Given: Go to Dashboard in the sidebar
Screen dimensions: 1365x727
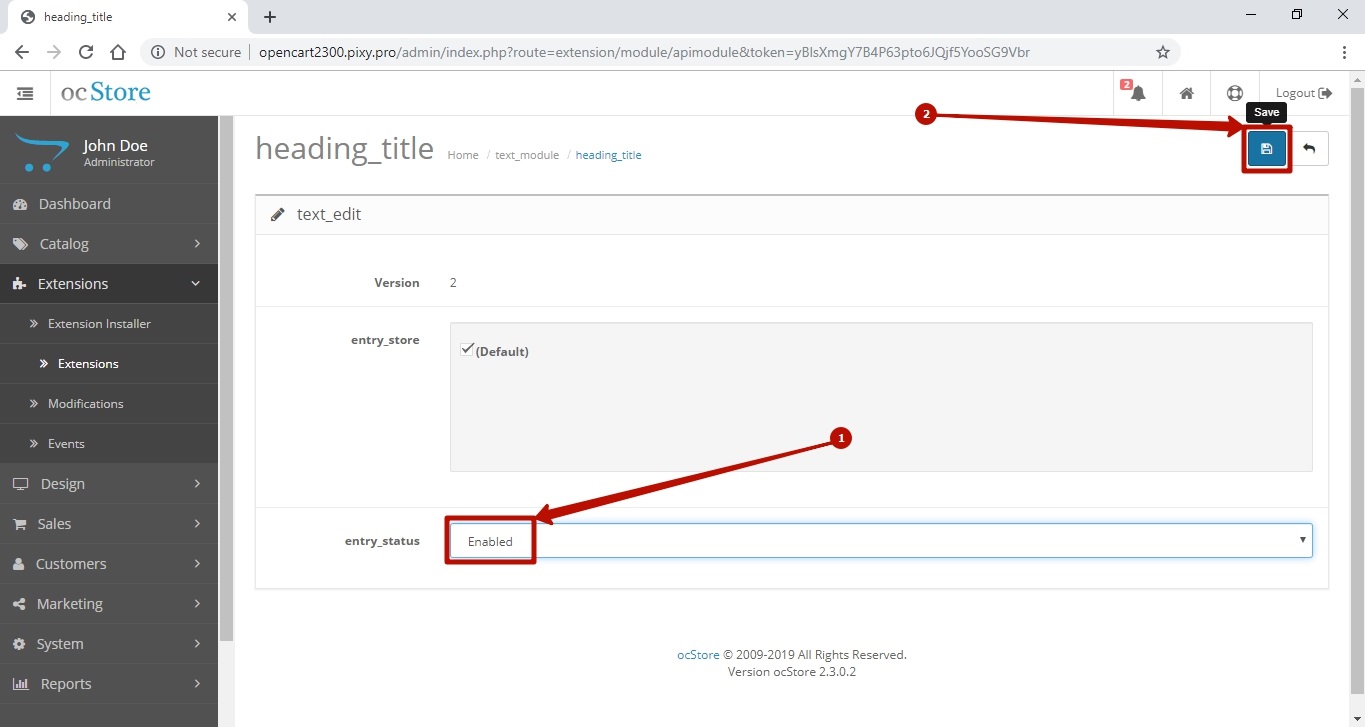Looking at the screenshot, I should click(x=74, y=204).
